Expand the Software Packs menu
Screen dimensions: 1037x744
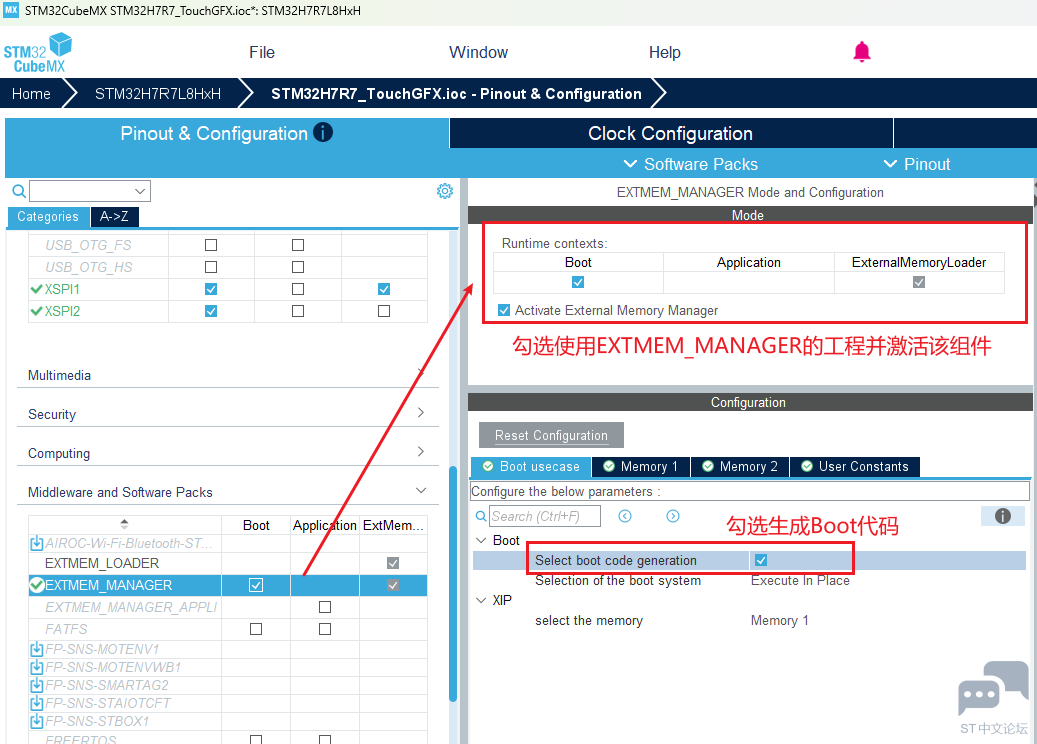[690, 164]
